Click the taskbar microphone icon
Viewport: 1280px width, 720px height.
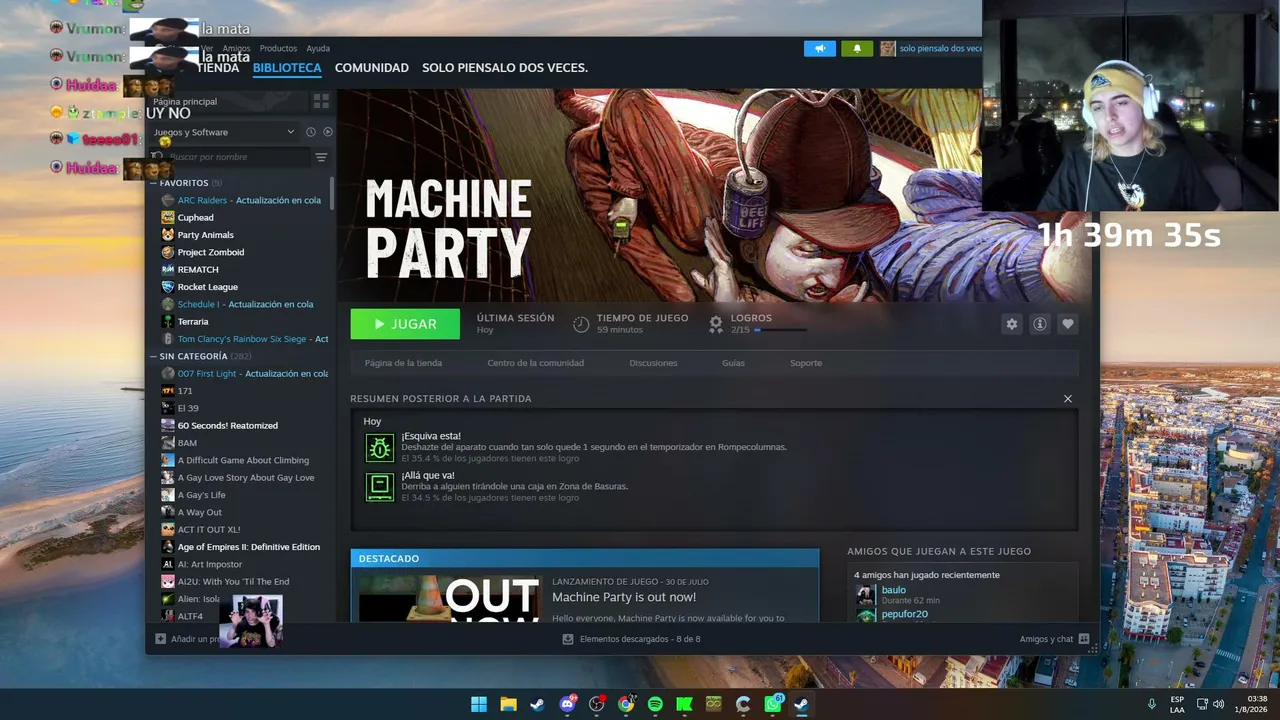click(1152, 704)
